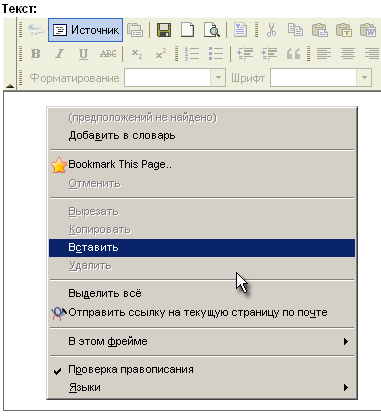Click the Copy icon in toolbar
This screenshot has height=418, width=381.
pyautogui.click(x=295, y=30)
